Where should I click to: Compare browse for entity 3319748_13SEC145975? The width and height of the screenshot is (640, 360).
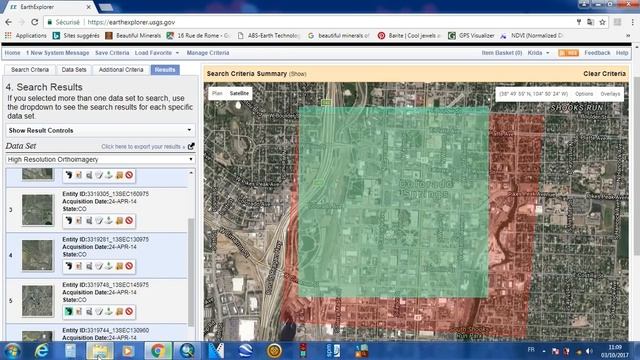tap(89, 311)
